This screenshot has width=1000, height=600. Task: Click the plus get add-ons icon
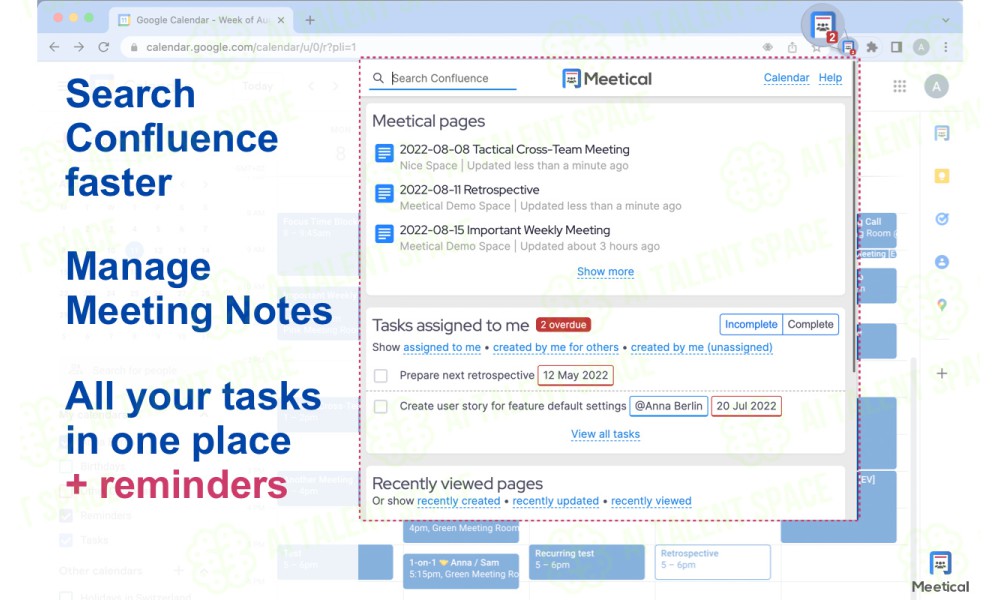[x=941, y=374]
